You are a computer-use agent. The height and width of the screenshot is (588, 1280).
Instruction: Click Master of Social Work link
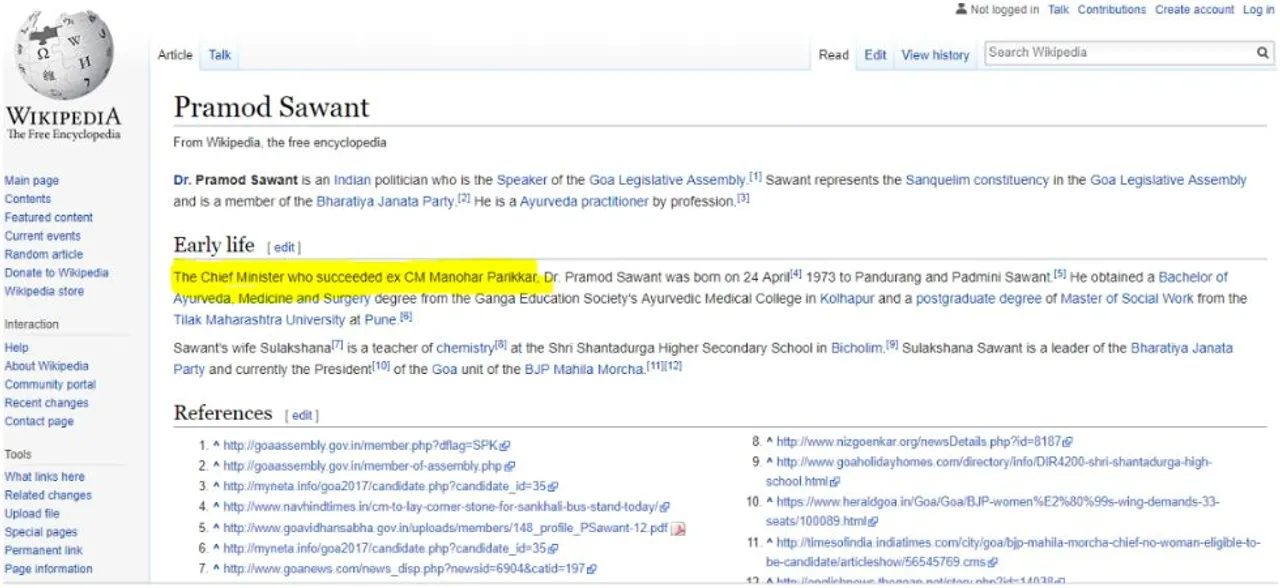pyautogui.click(x=1128, y=298)
